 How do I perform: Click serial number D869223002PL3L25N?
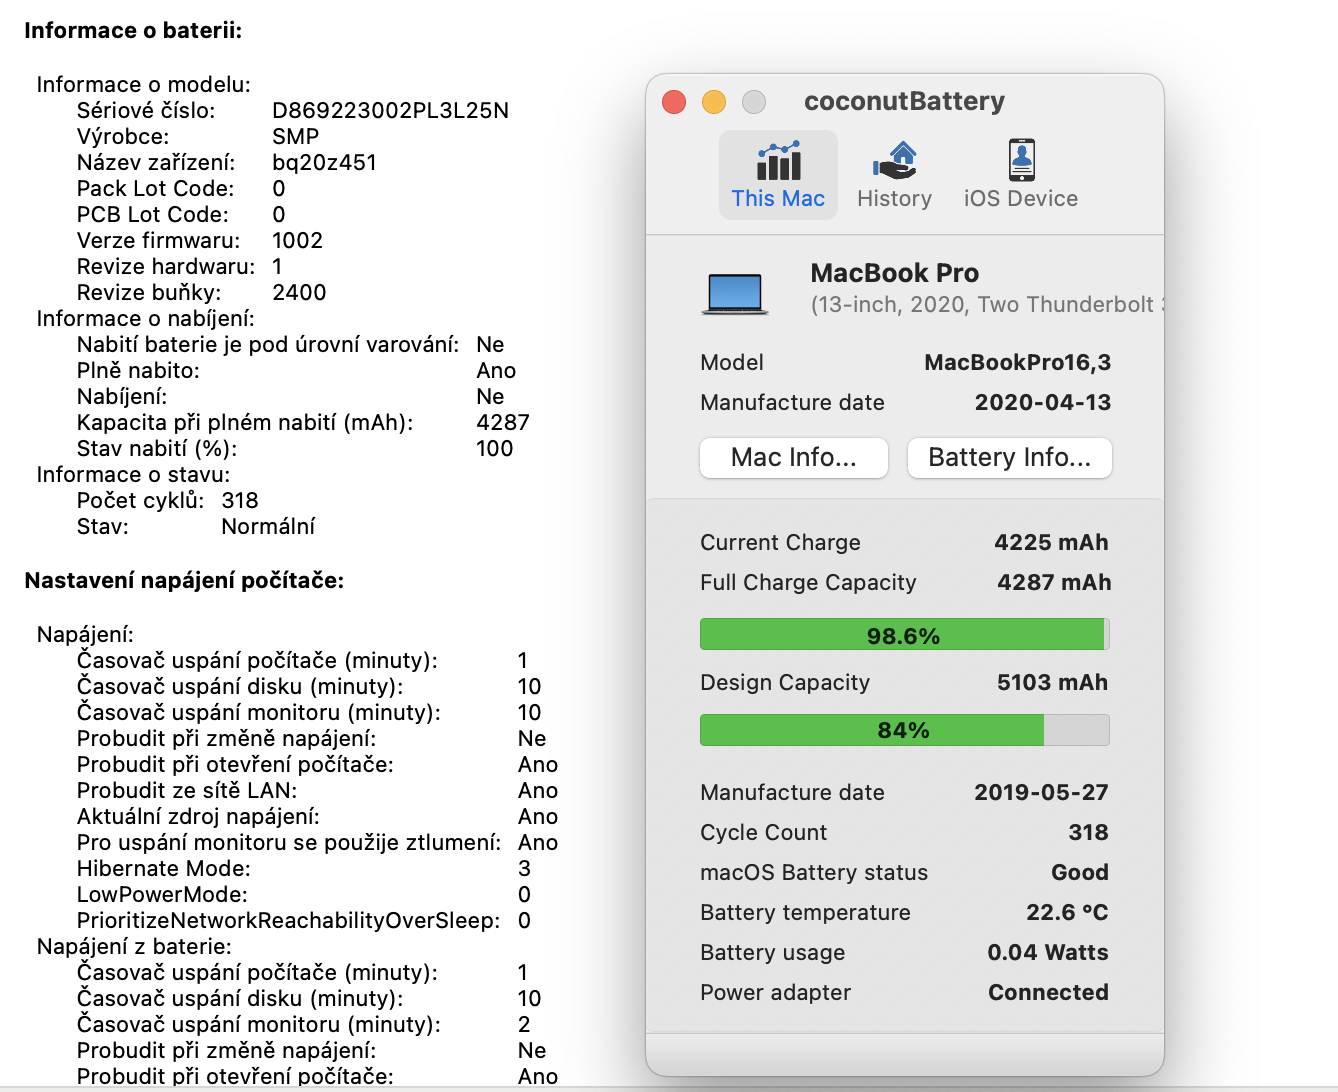(390, 110)
